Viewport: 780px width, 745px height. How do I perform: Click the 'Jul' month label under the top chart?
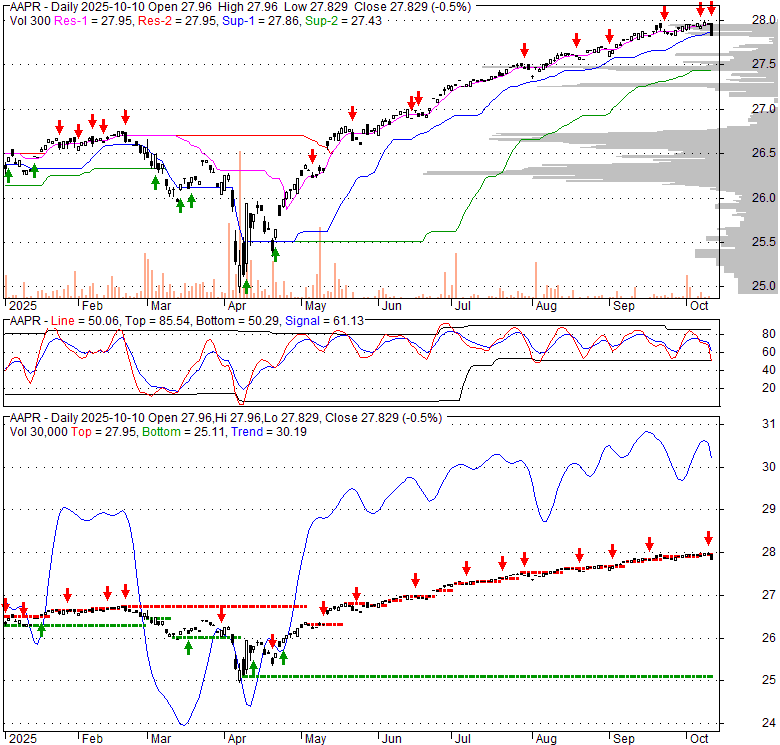point(463,306)
